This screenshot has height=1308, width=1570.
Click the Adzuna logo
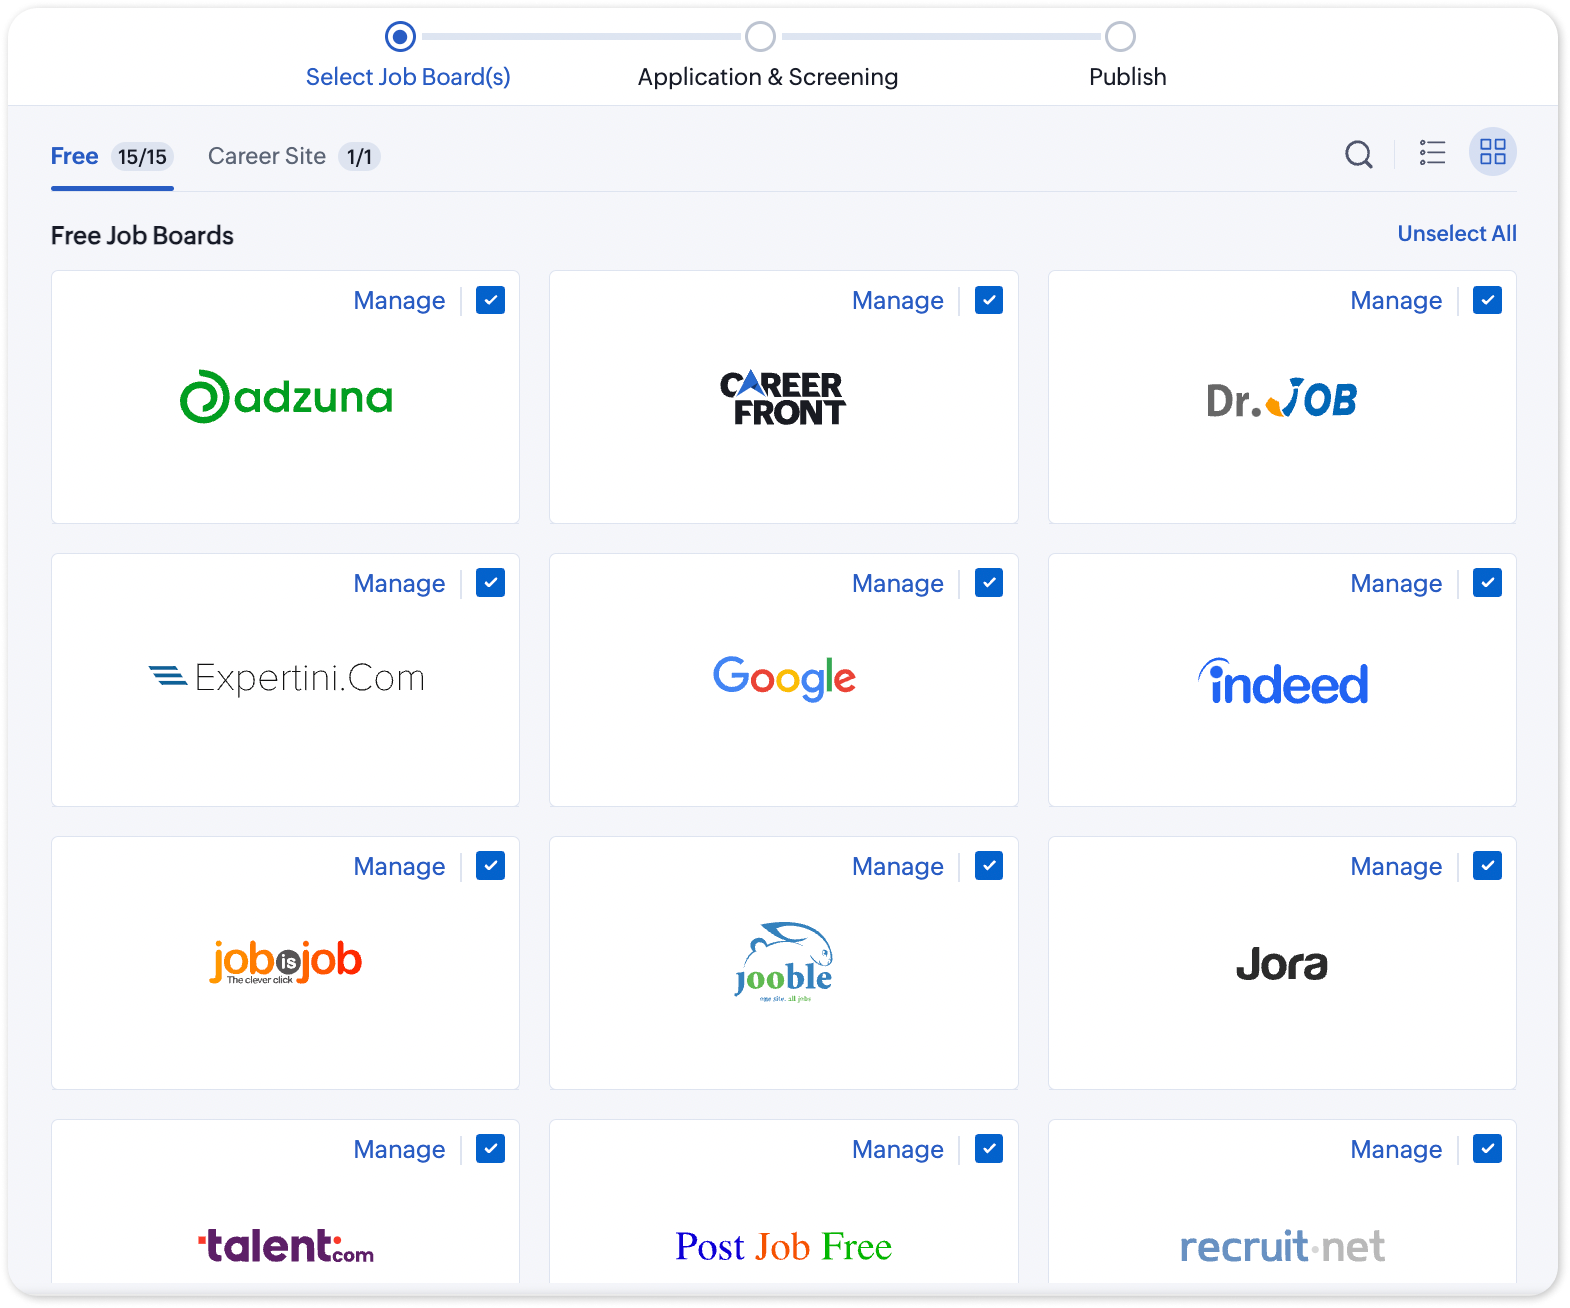tap(286, 397)
